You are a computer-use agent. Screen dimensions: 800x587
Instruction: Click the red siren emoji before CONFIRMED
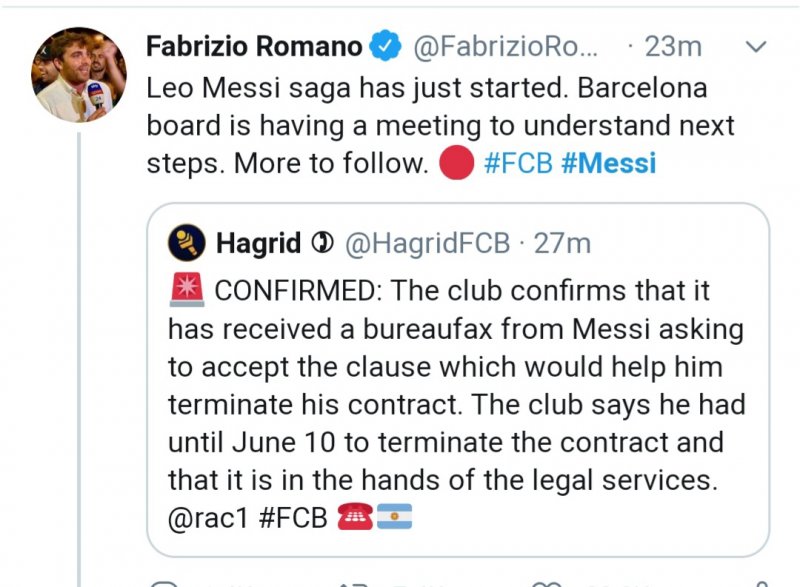pyautogui.click(x=187, y=290)
